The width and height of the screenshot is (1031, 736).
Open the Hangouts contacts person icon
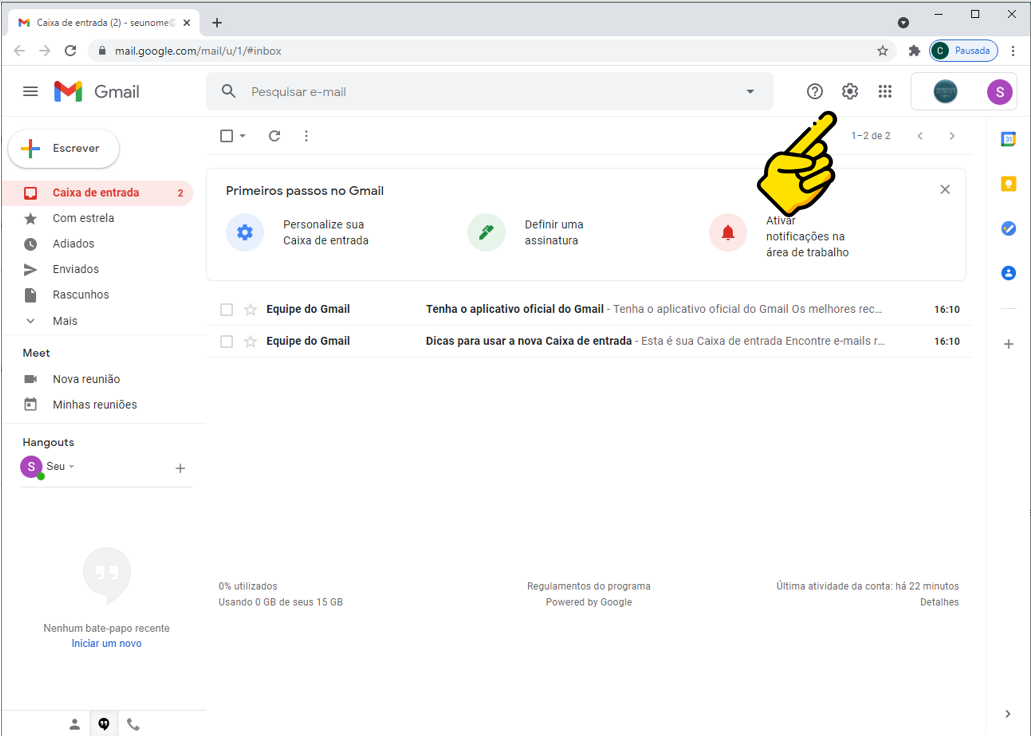[x=74, y=724]
